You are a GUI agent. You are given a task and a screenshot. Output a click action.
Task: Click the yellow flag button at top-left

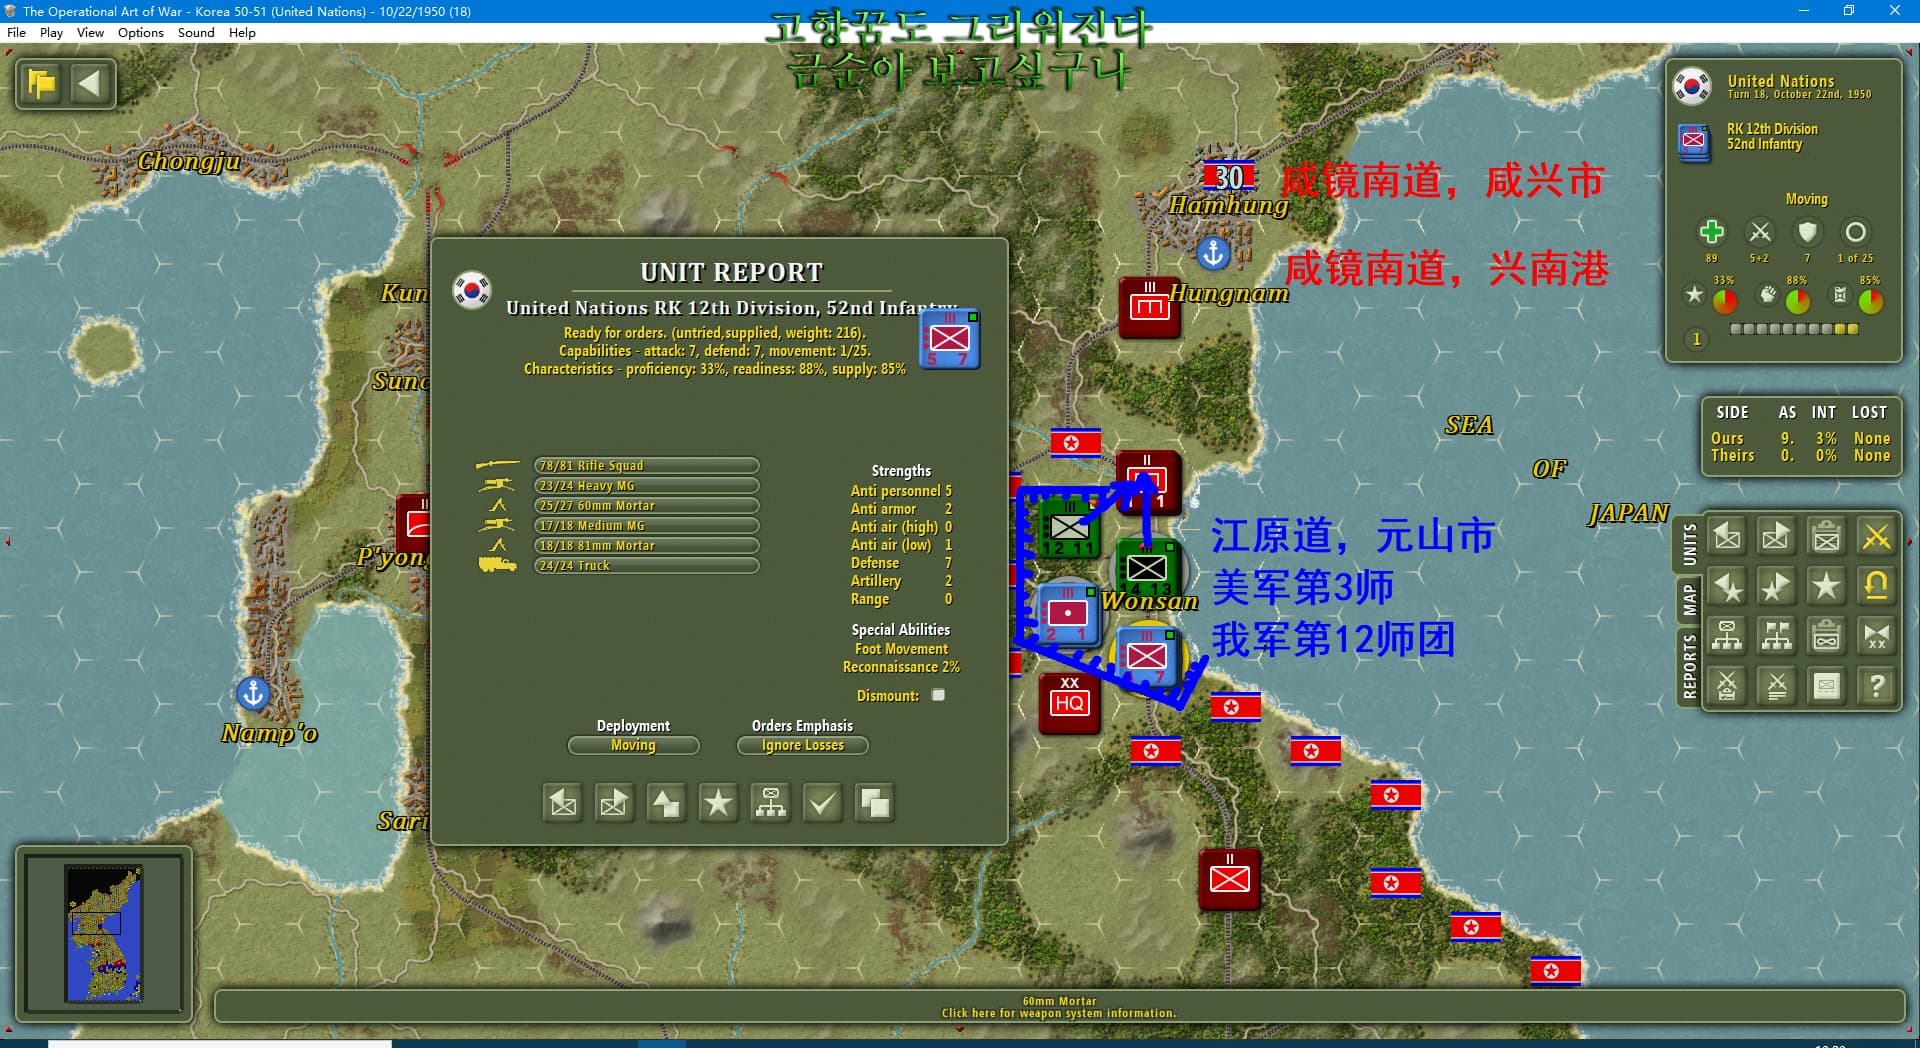pyautogui.click(x=42, y=83)
